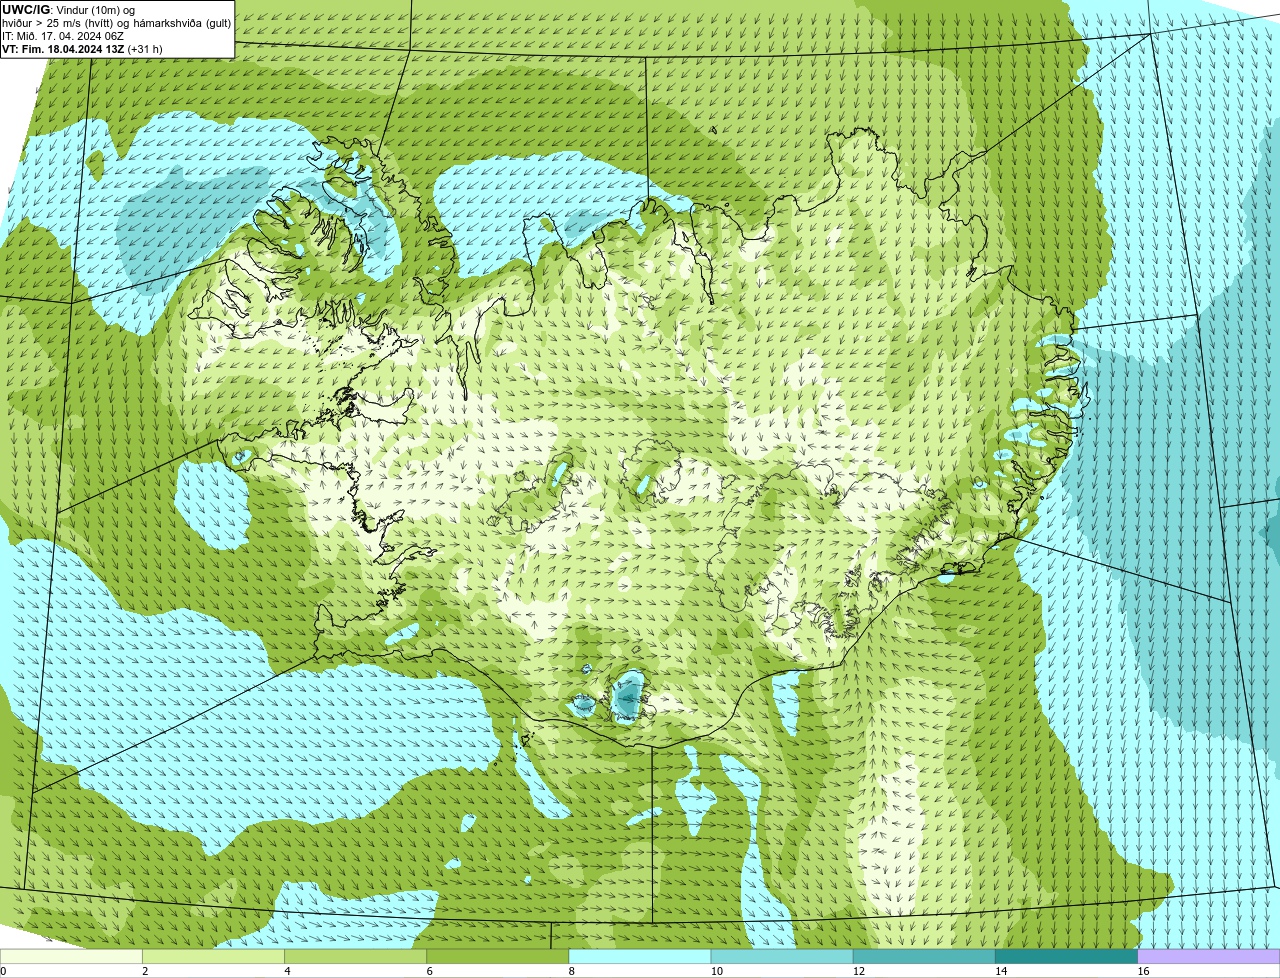Click the legend scale label "4"
The height and width of the screenshot is (978, 1280).
[x=287, y=971]
